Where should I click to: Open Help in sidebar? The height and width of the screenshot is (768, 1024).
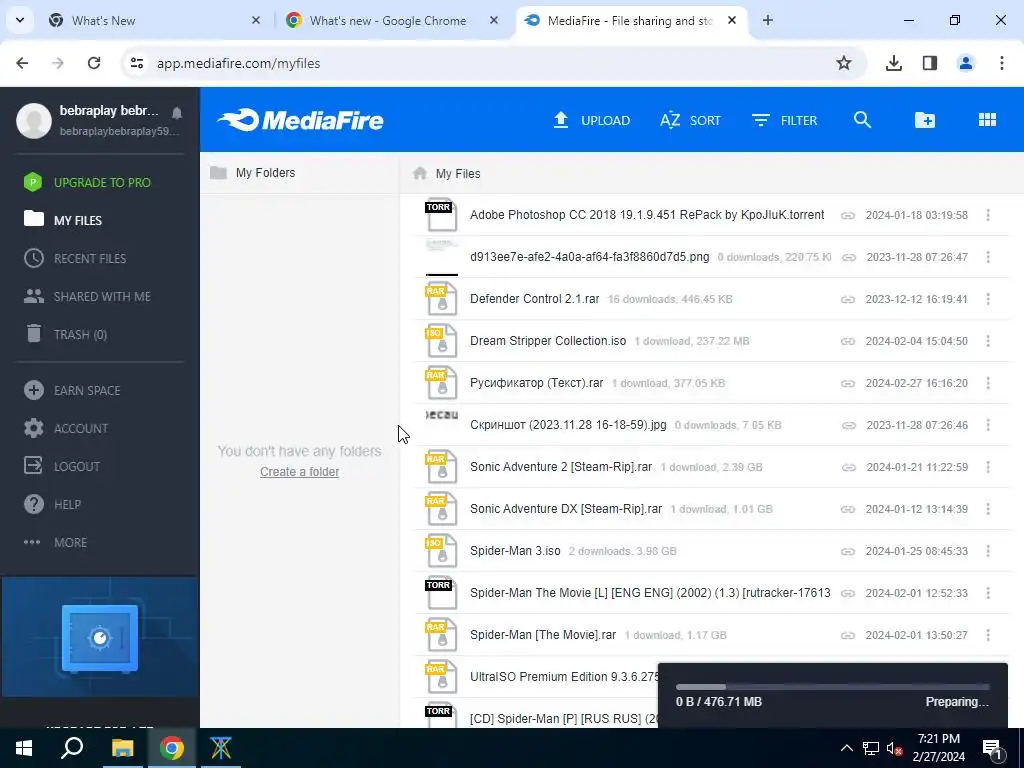click(x=52, y=504)
